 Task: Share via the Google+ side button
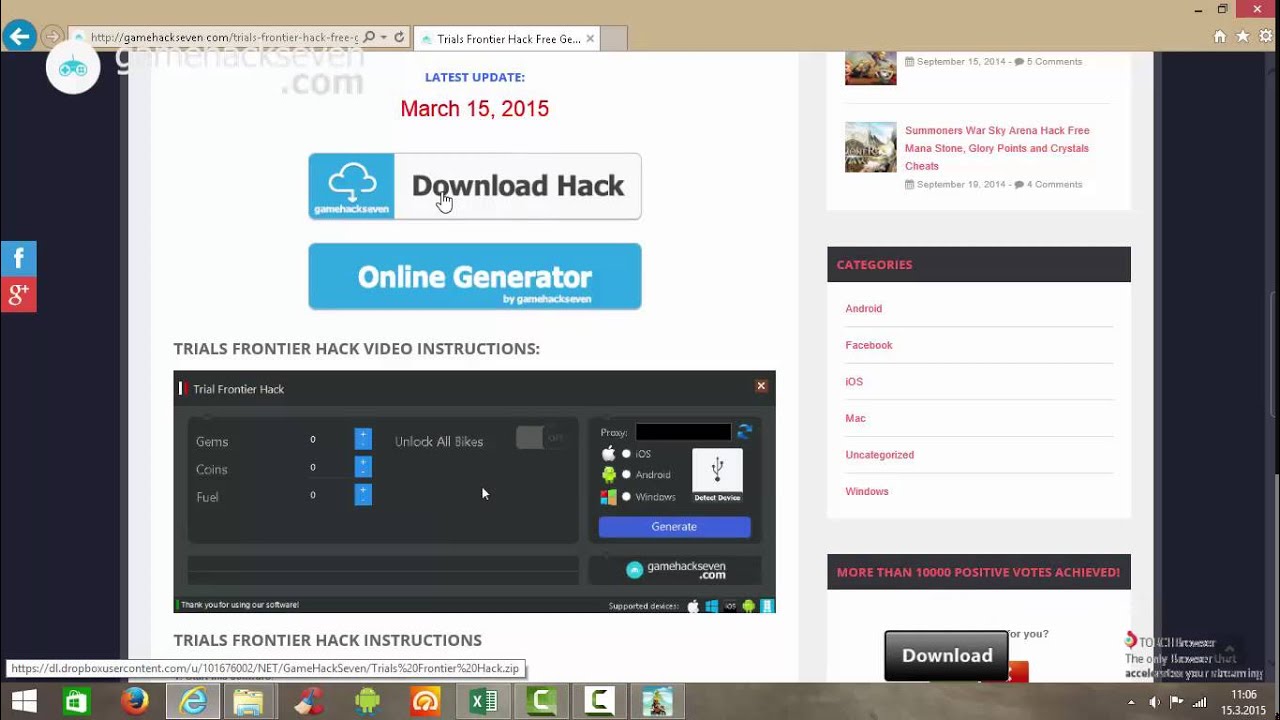click(x=18, y=294)
